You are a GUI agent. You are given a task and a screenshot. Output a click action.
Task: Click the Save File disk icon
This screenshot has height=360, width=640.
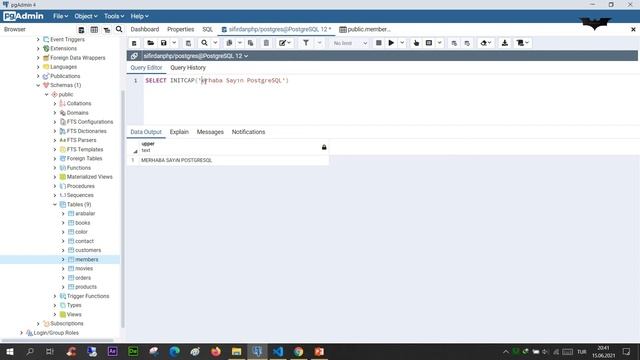click(164, 43)
